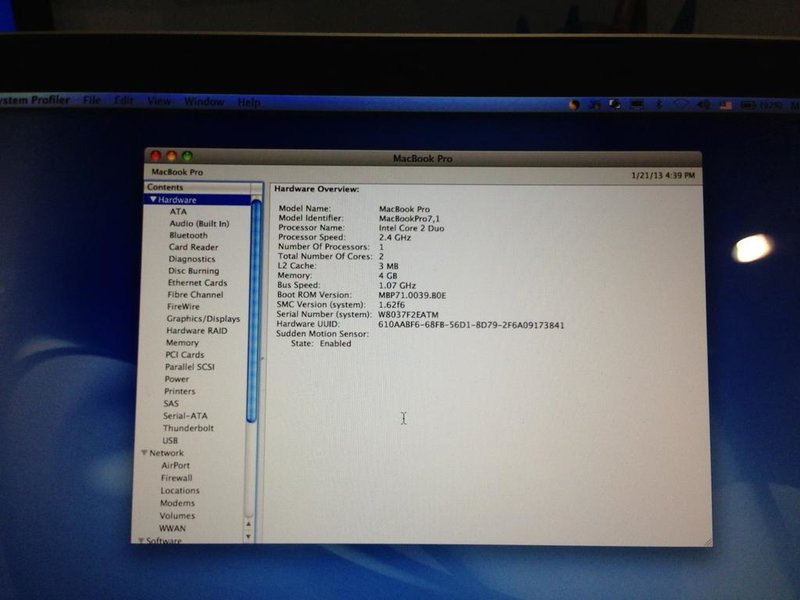Collapse the Hardware disclosure triangle
Image resolution: width=800 pixels, height=600 pixels.
[x=153, y=199]
